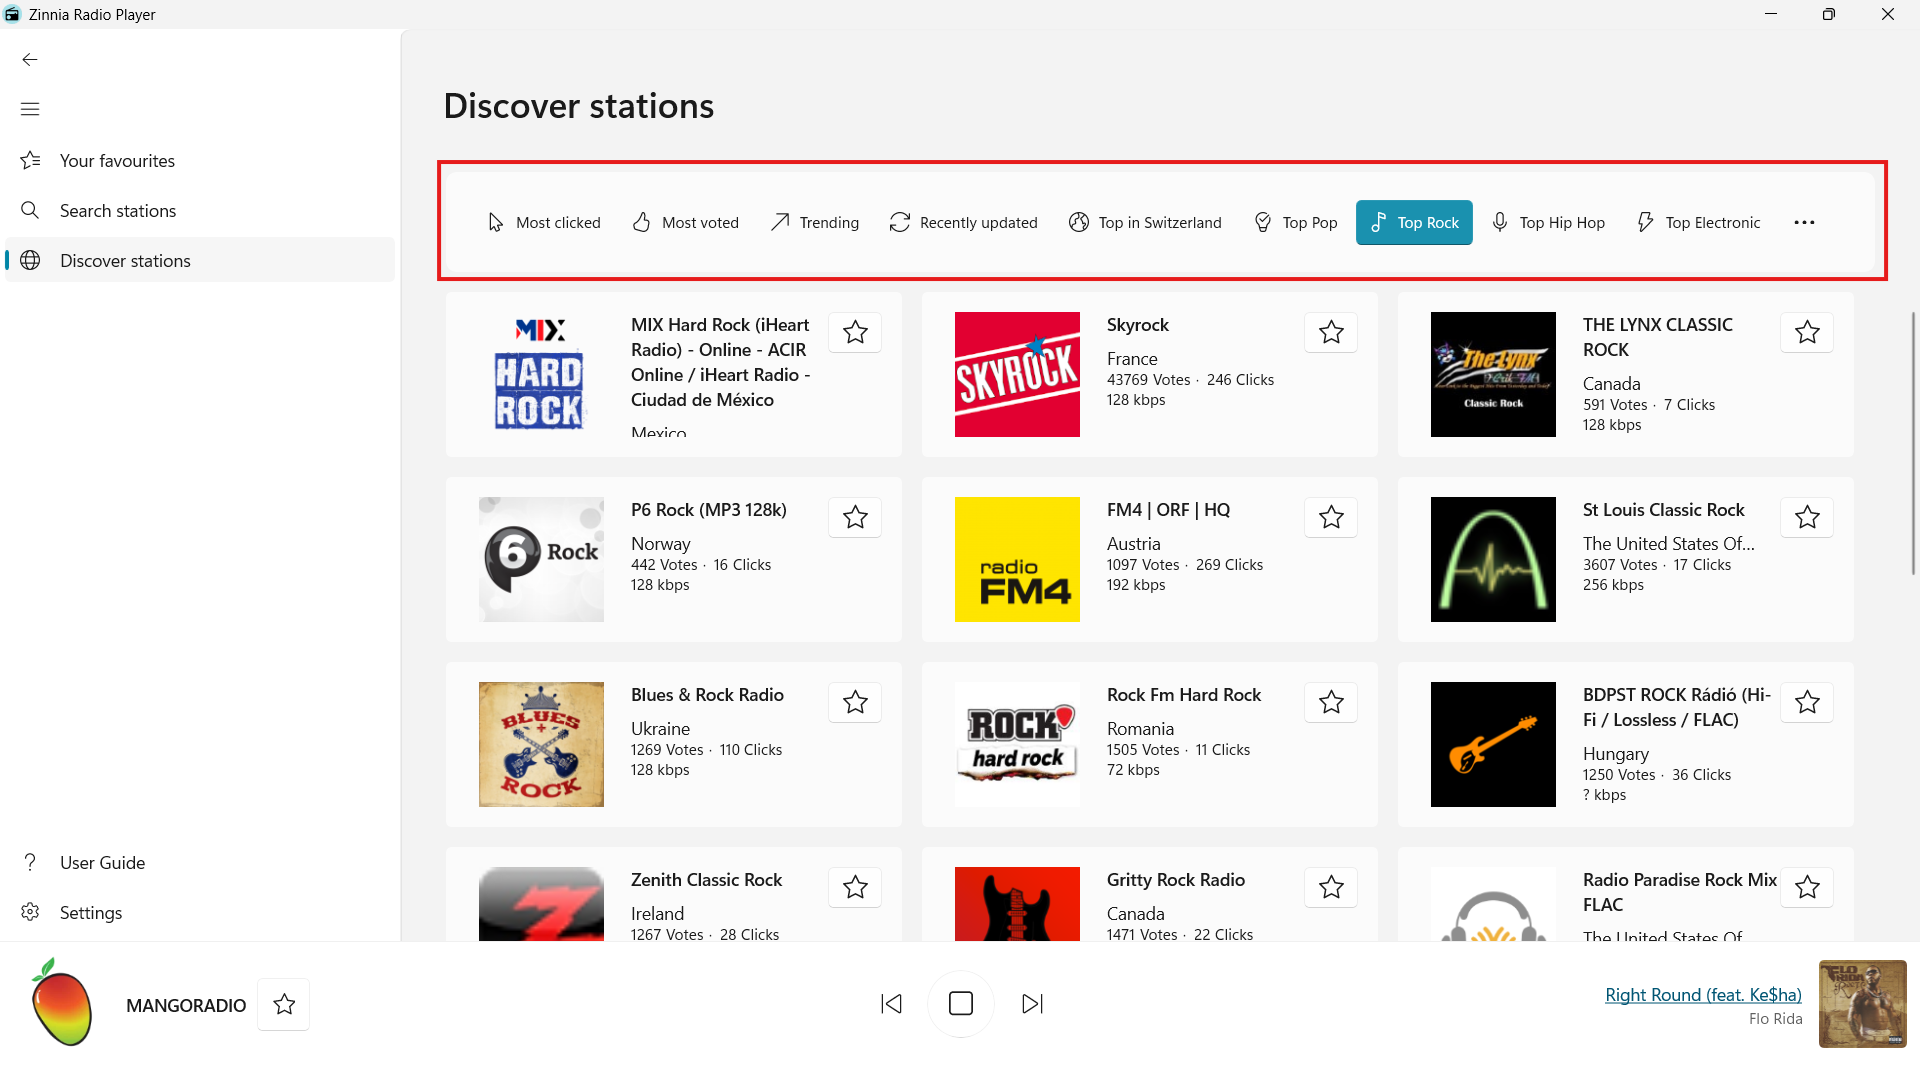Click the vertical scrollbar on the station list
The width and height of the screenshot is (1920, 1080).
[1913, 443]
